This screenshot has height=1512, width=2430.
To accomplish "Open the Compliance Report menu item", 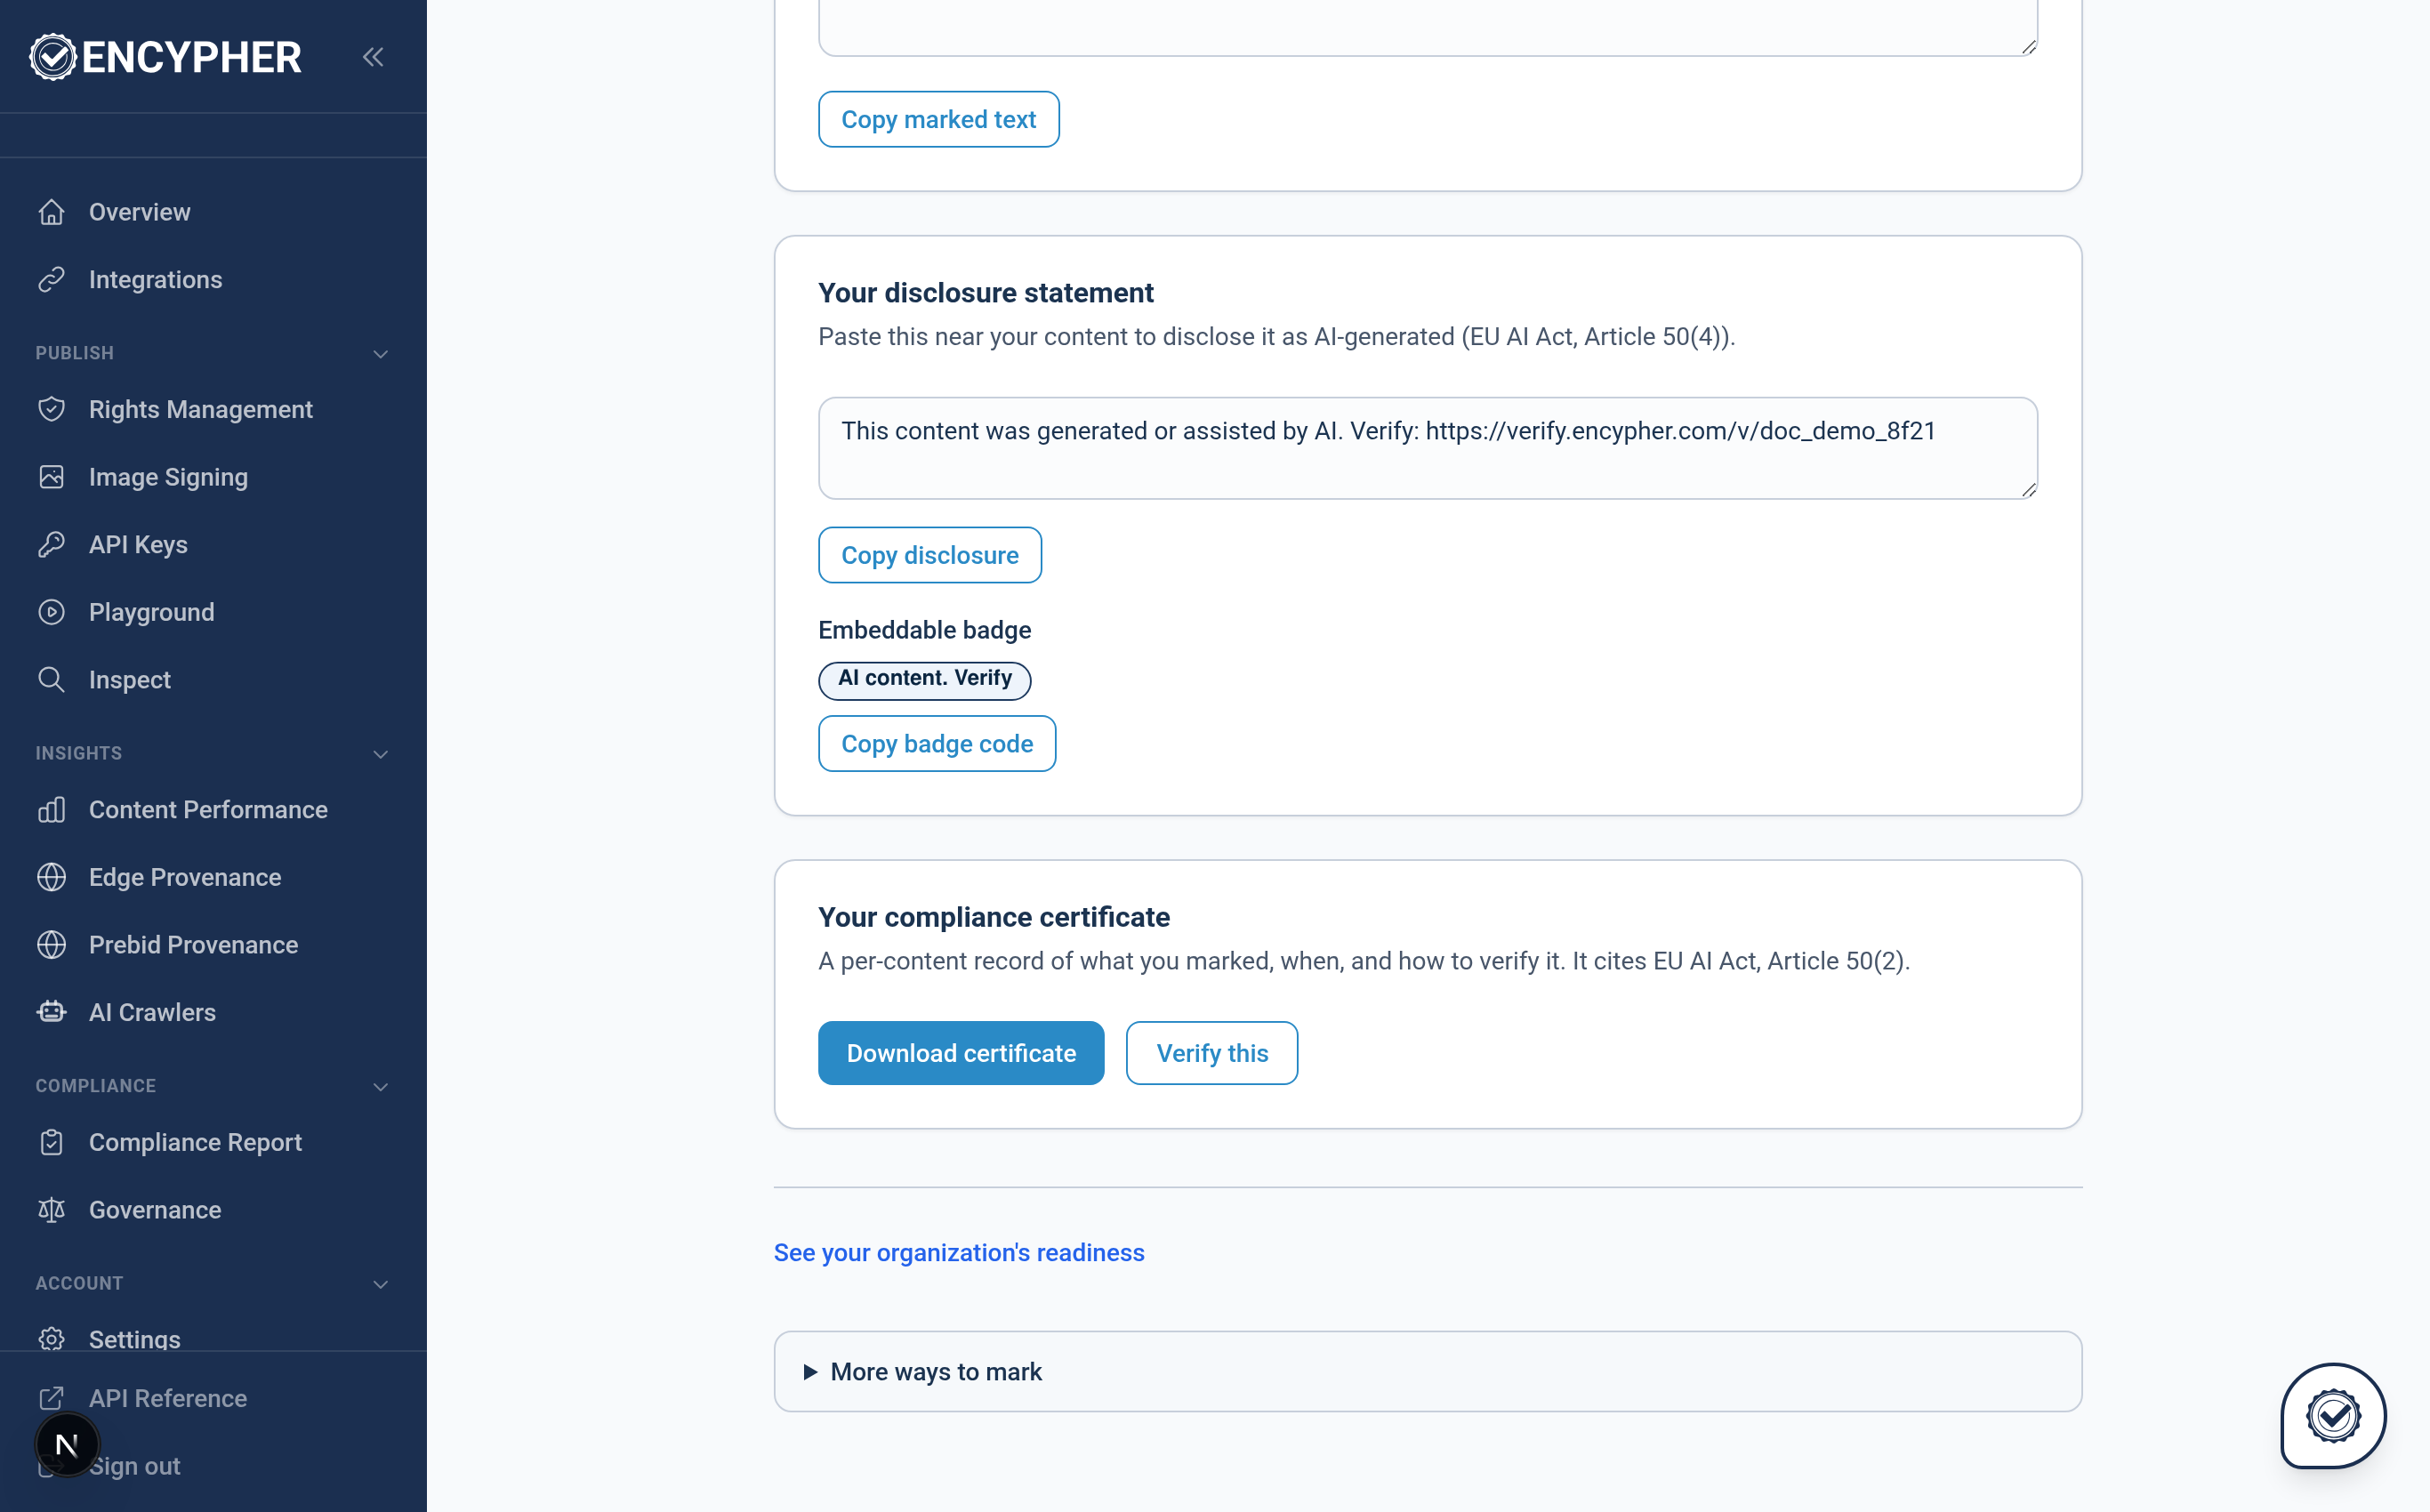I will (x=195, y=1142).
